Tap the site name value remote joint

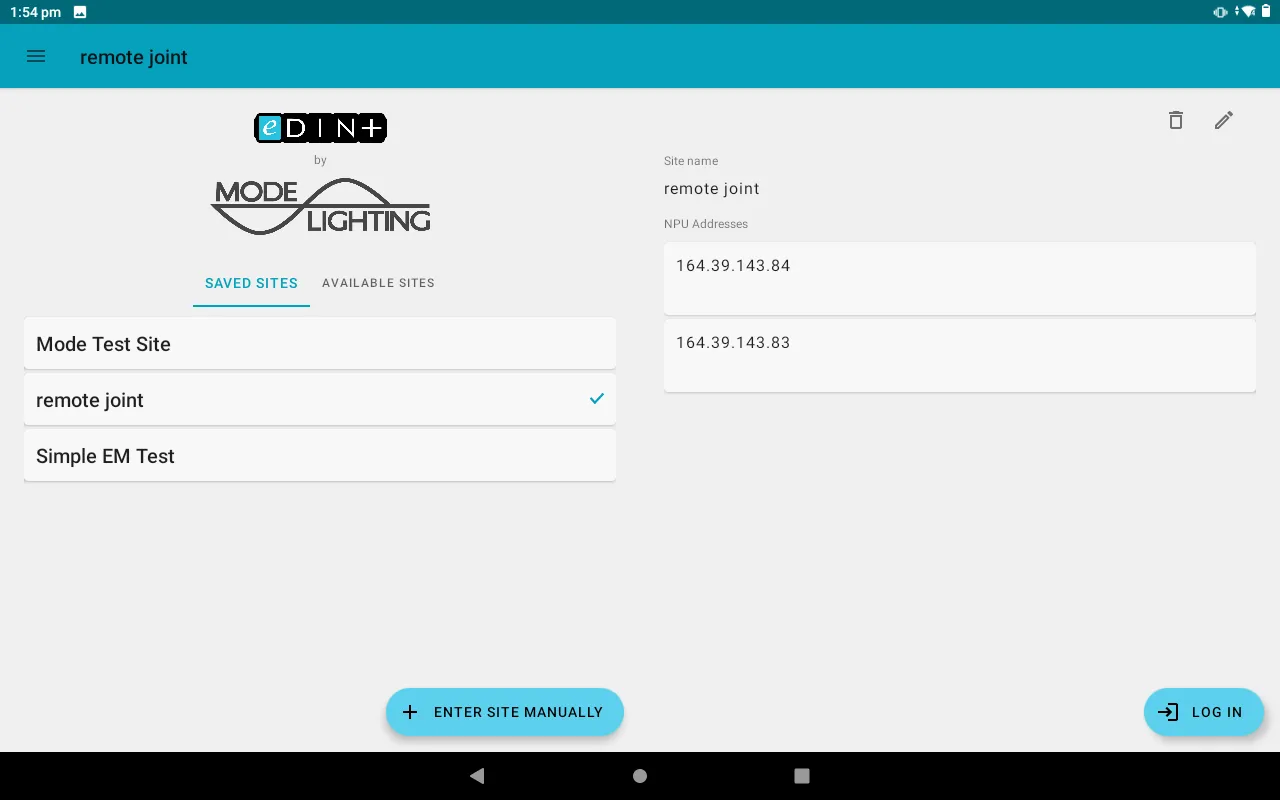coord(712,189)
